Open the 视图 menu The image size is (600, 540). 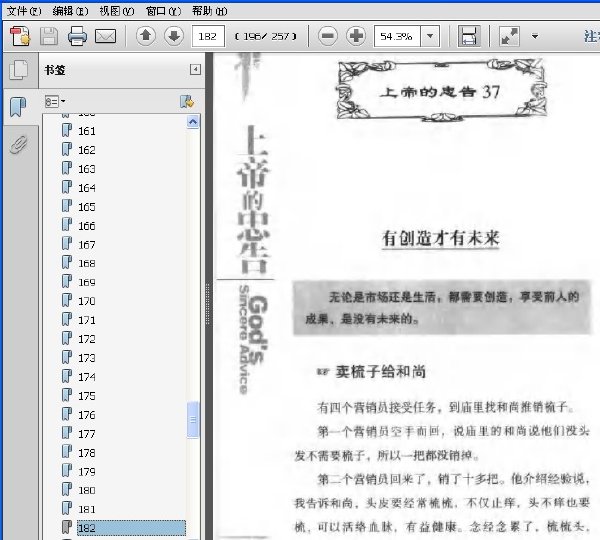pos(117,11)
